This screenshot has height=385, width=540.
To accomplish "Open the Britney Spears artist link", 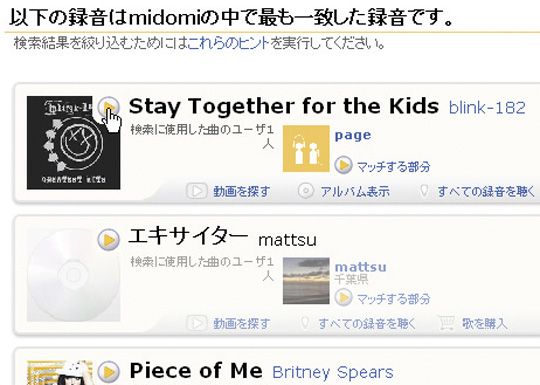I will click(x=333, y=372).
